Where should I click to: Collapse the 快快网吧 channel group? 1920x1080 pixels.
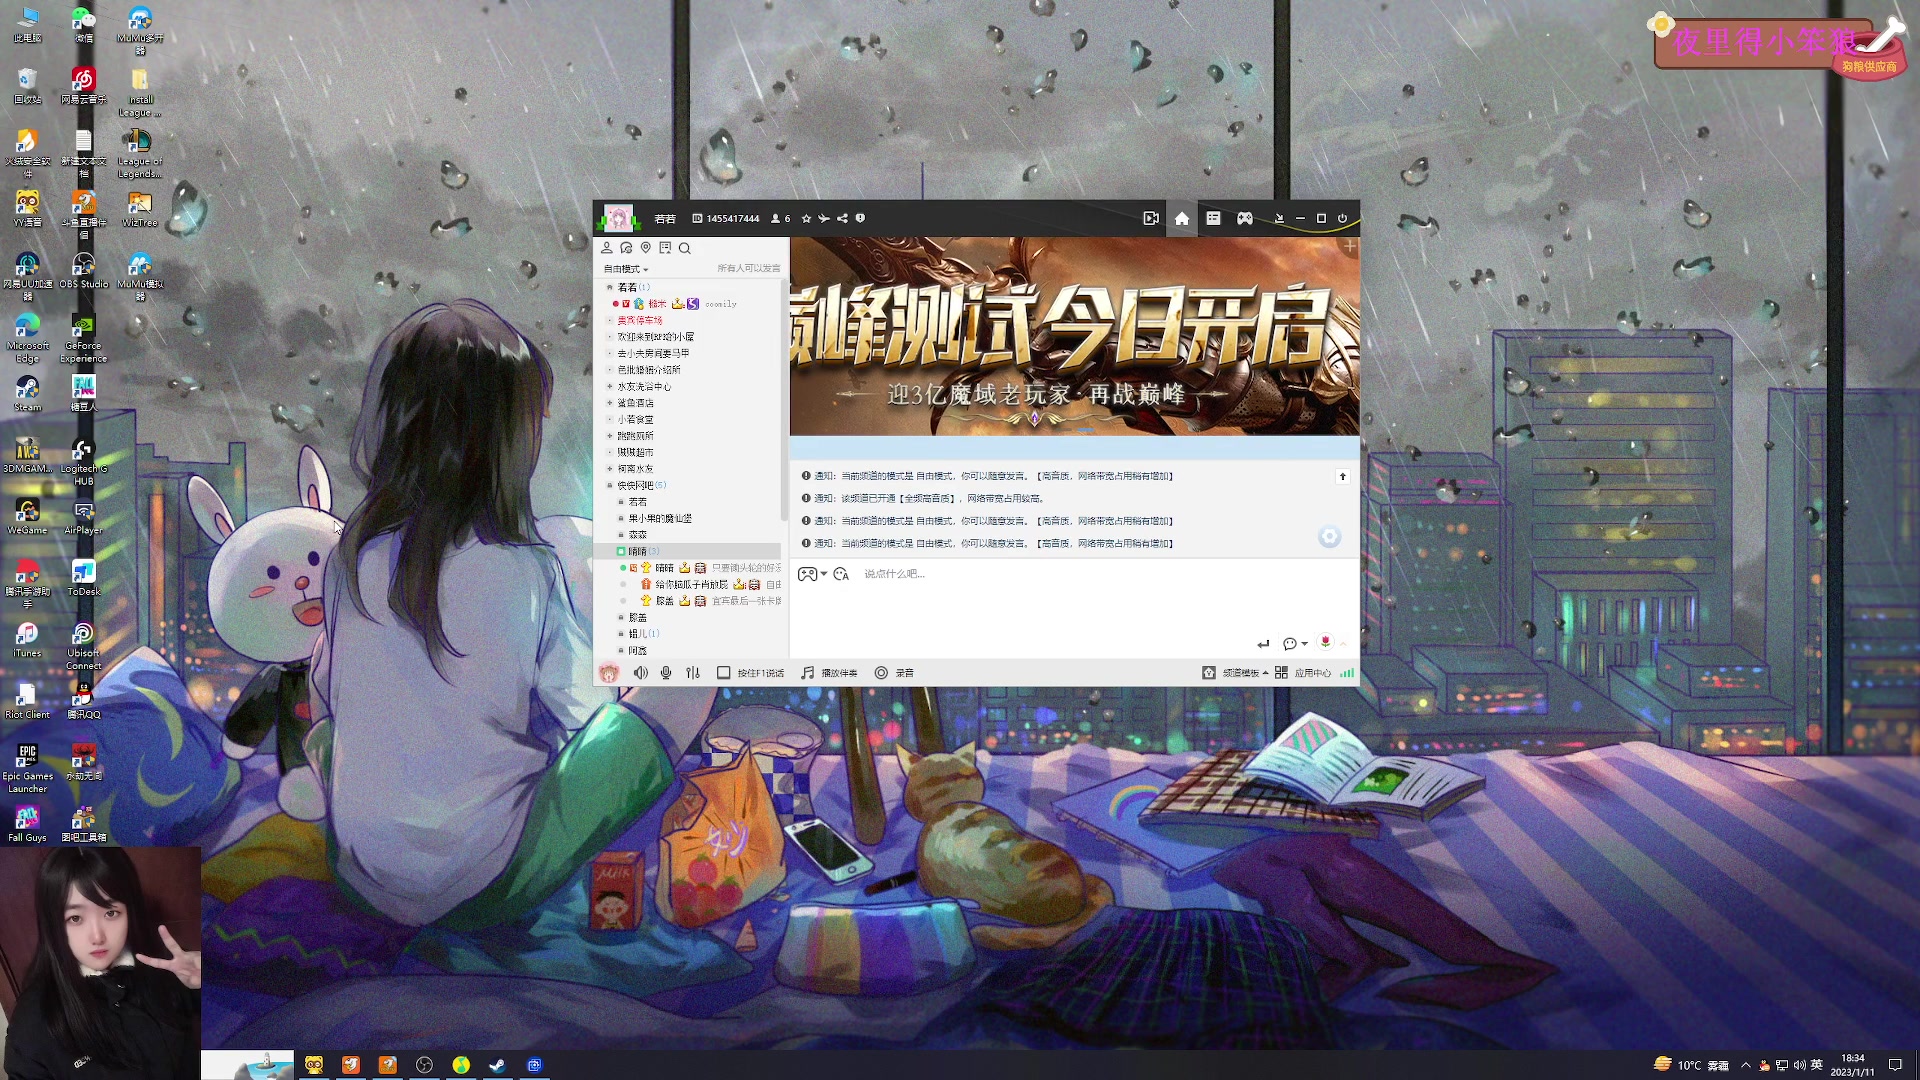click(x=610, y=486)
